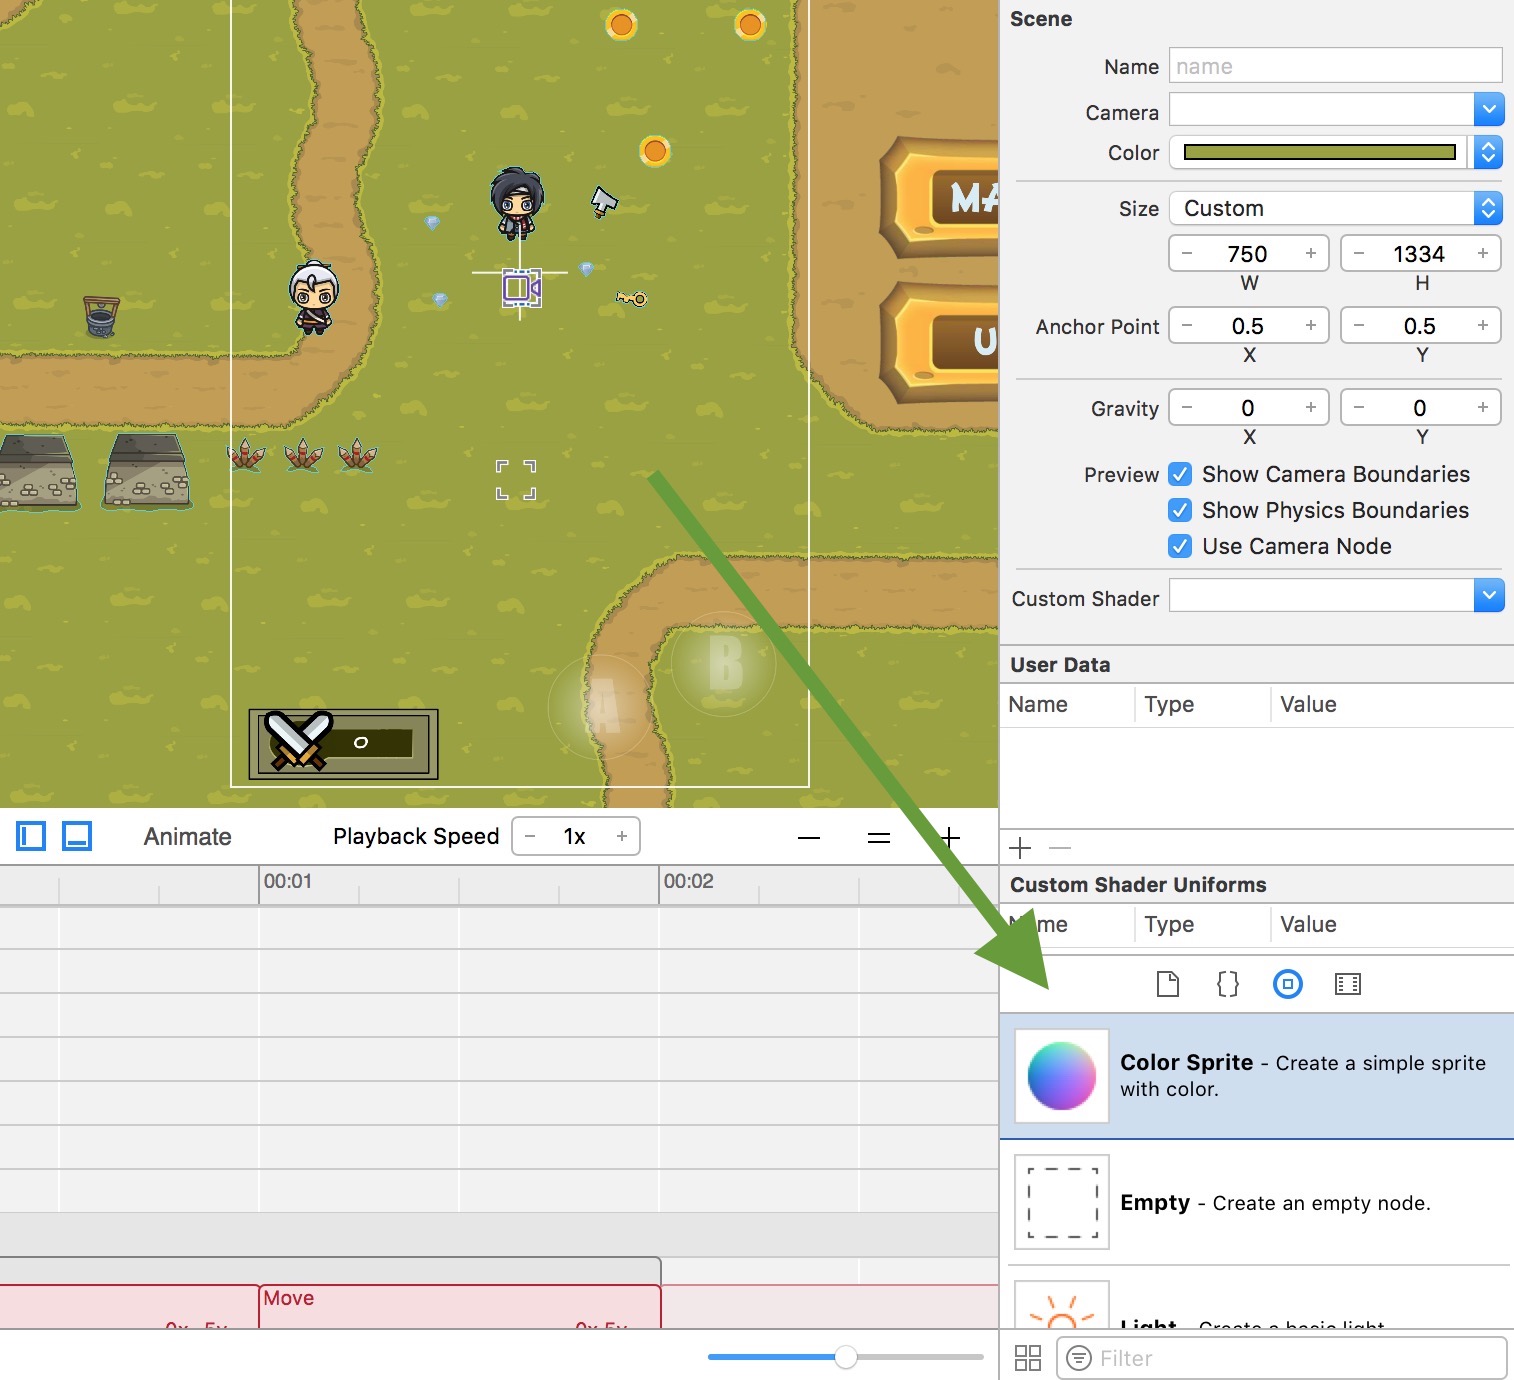Toggle the Use Camera Node checkbox
Screen dimensions: 1514x1380
point(1180,546)
